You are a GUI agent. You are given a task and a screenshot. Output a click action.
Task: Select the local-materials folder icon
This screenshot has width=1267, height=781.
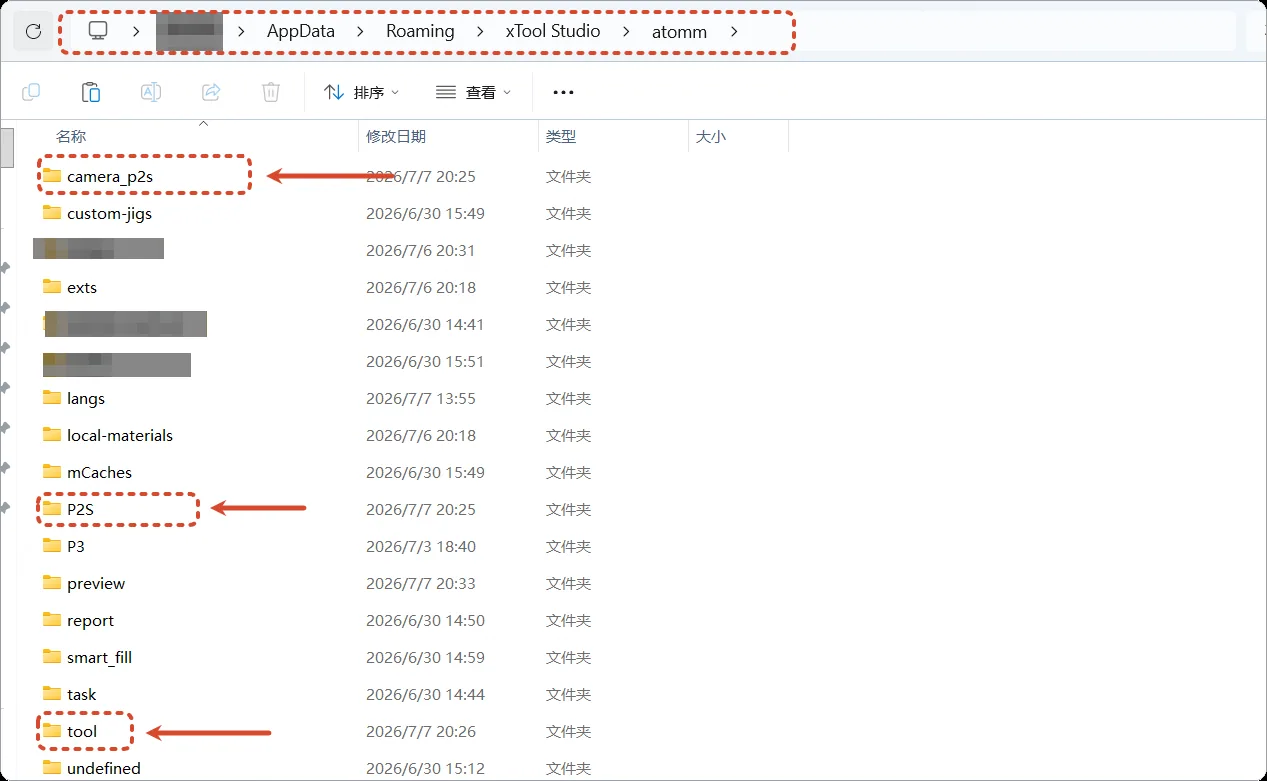(52, 435)
